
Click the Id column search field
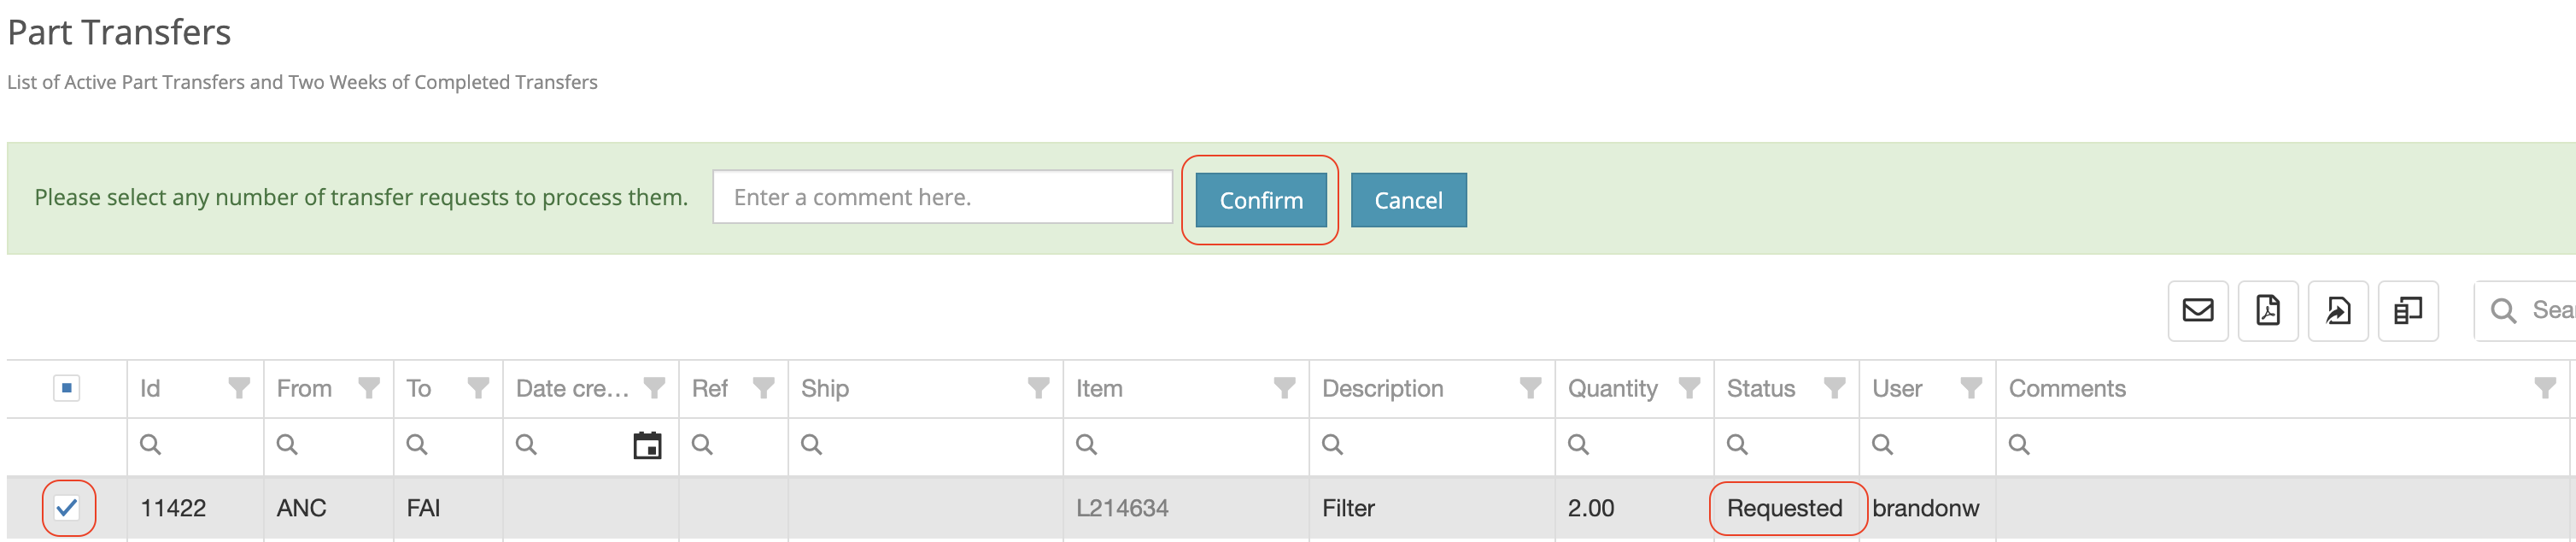[195, 445]
